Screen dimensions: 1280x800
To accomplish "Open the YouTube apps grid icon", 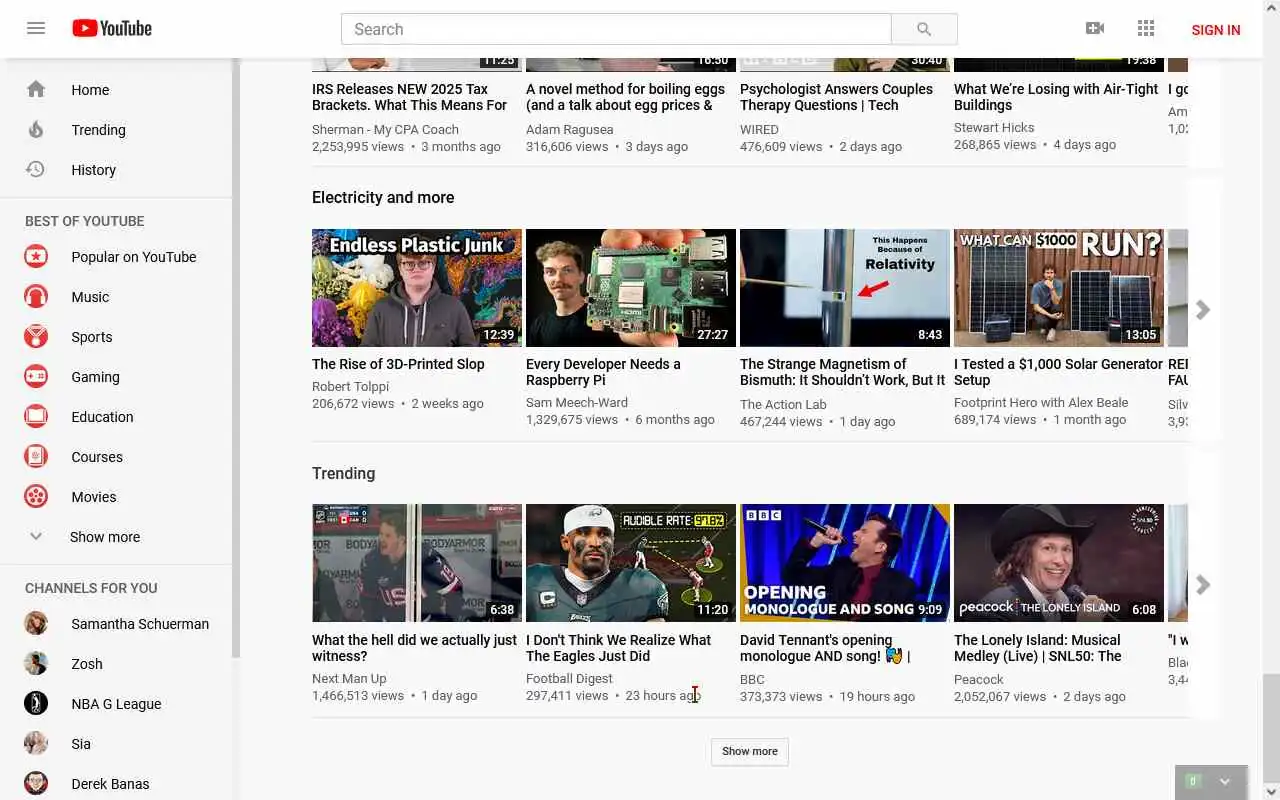I will [1146, 28].
